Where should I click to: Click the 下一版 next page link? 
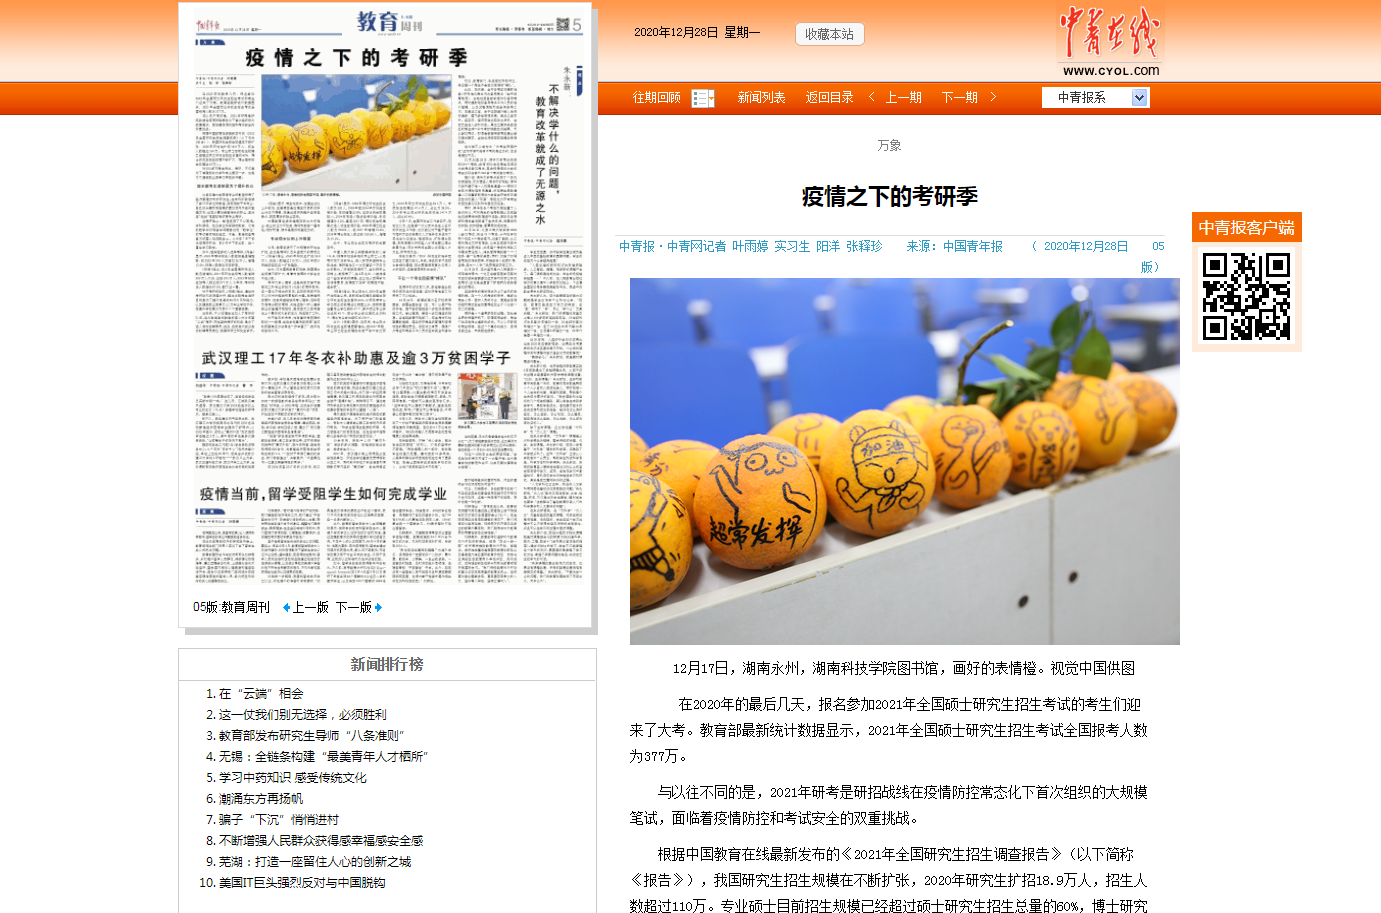(354, 608)
